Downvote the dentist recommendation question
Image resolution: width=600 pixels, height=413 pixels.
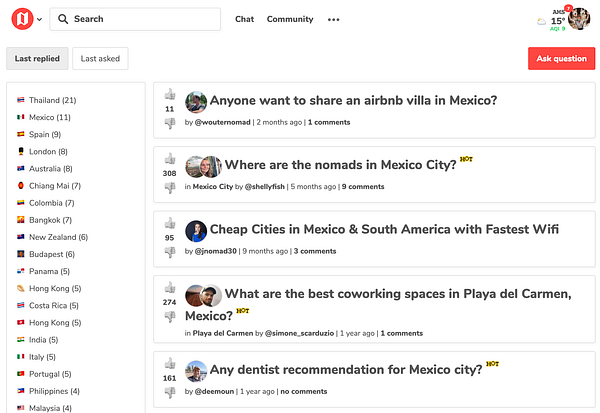point(170,392)
